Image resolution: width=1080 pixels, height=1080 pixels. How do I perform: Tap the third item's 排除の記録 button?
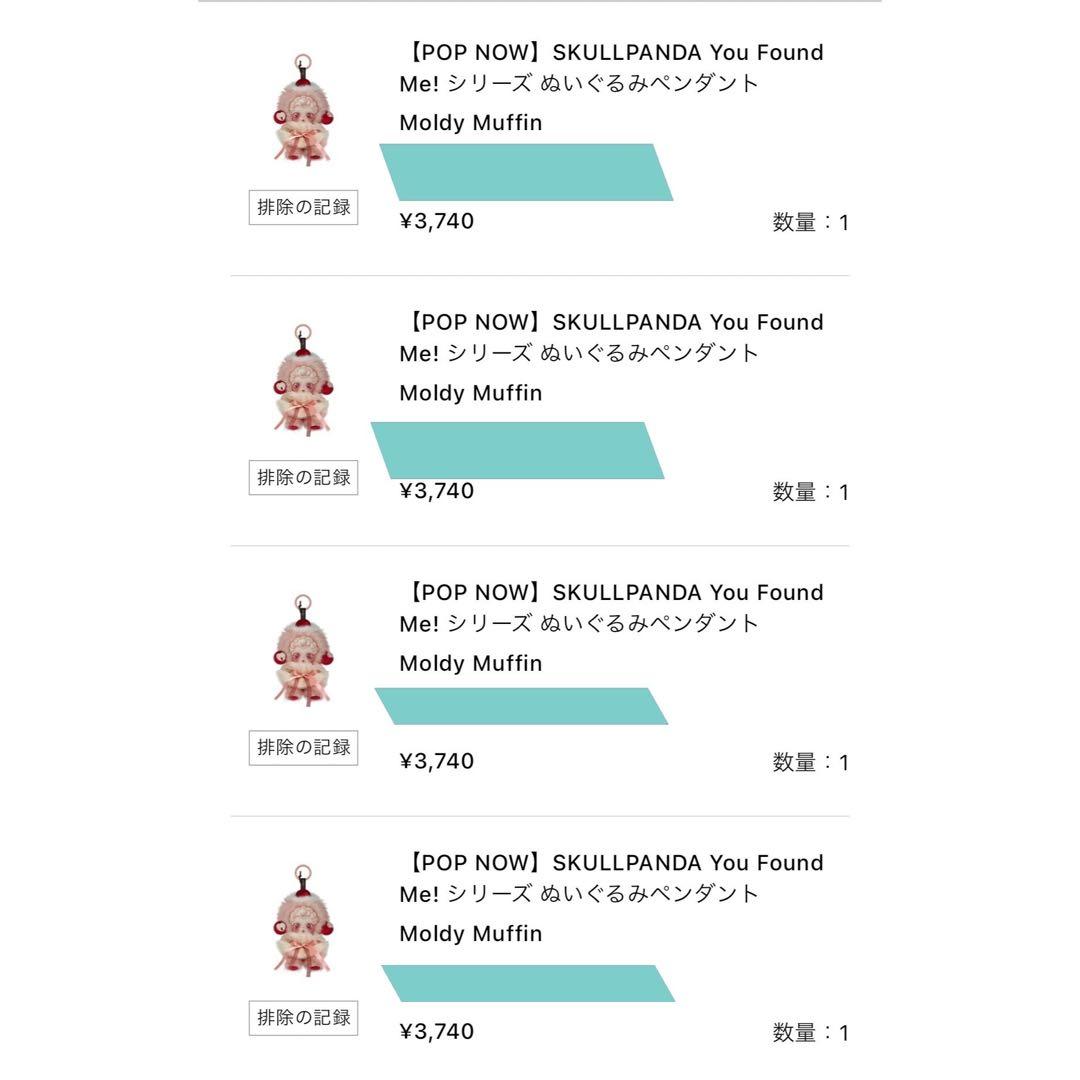pos(303,747)
